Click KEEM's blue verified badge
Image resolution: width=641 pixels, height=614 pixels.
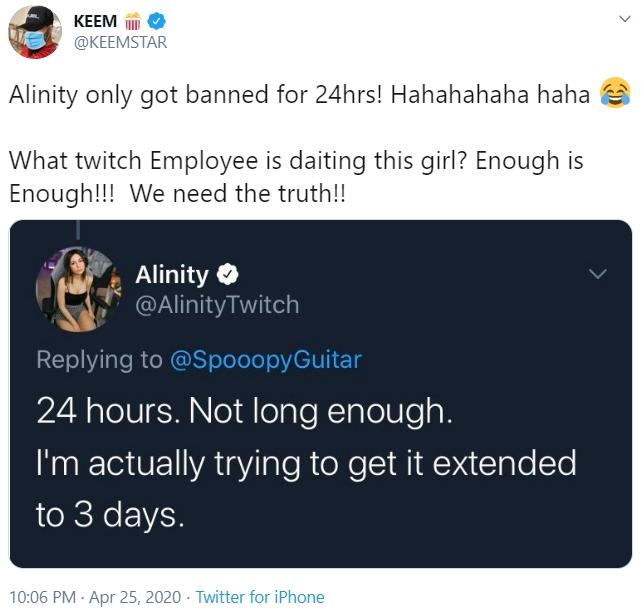point(156,21)
